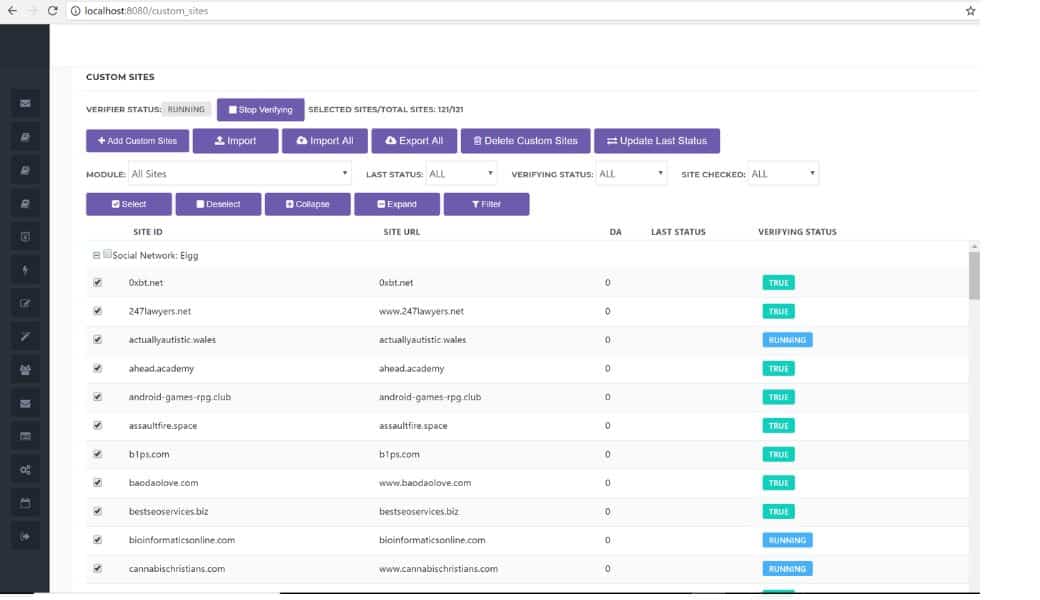Image resolution: width=1040 pixels, height=600 pixels.
Task: Click Update Last Status button
Action: 657,141
